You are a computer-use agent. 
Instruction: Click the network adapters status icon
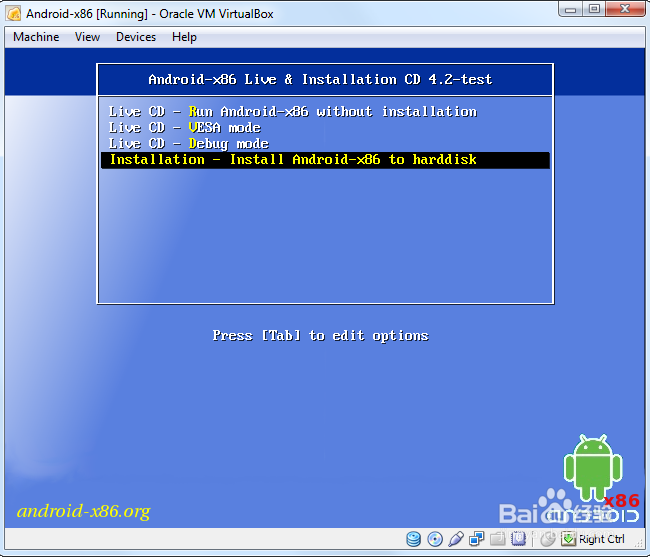tap(477, 539)
